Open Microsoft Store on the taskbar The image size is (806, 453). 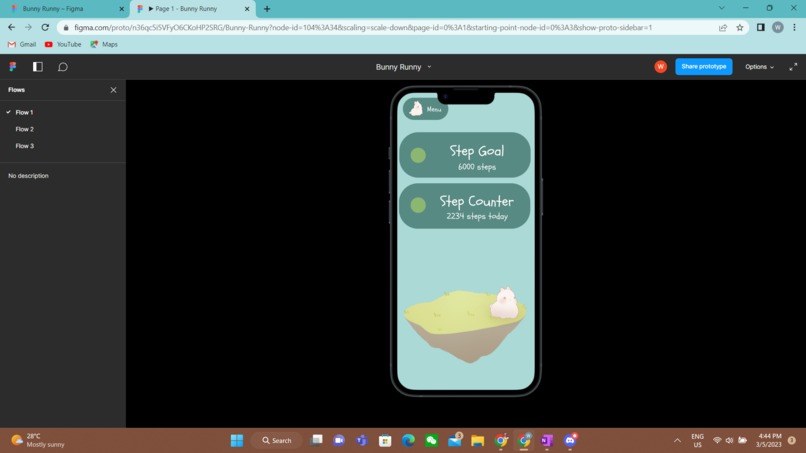(385, 441)
